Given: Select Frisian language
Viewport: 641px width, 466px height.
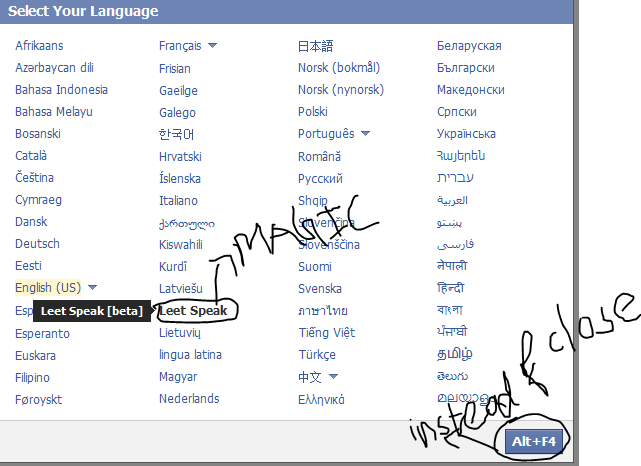Looking at the screenshot, I should point(175,68).
